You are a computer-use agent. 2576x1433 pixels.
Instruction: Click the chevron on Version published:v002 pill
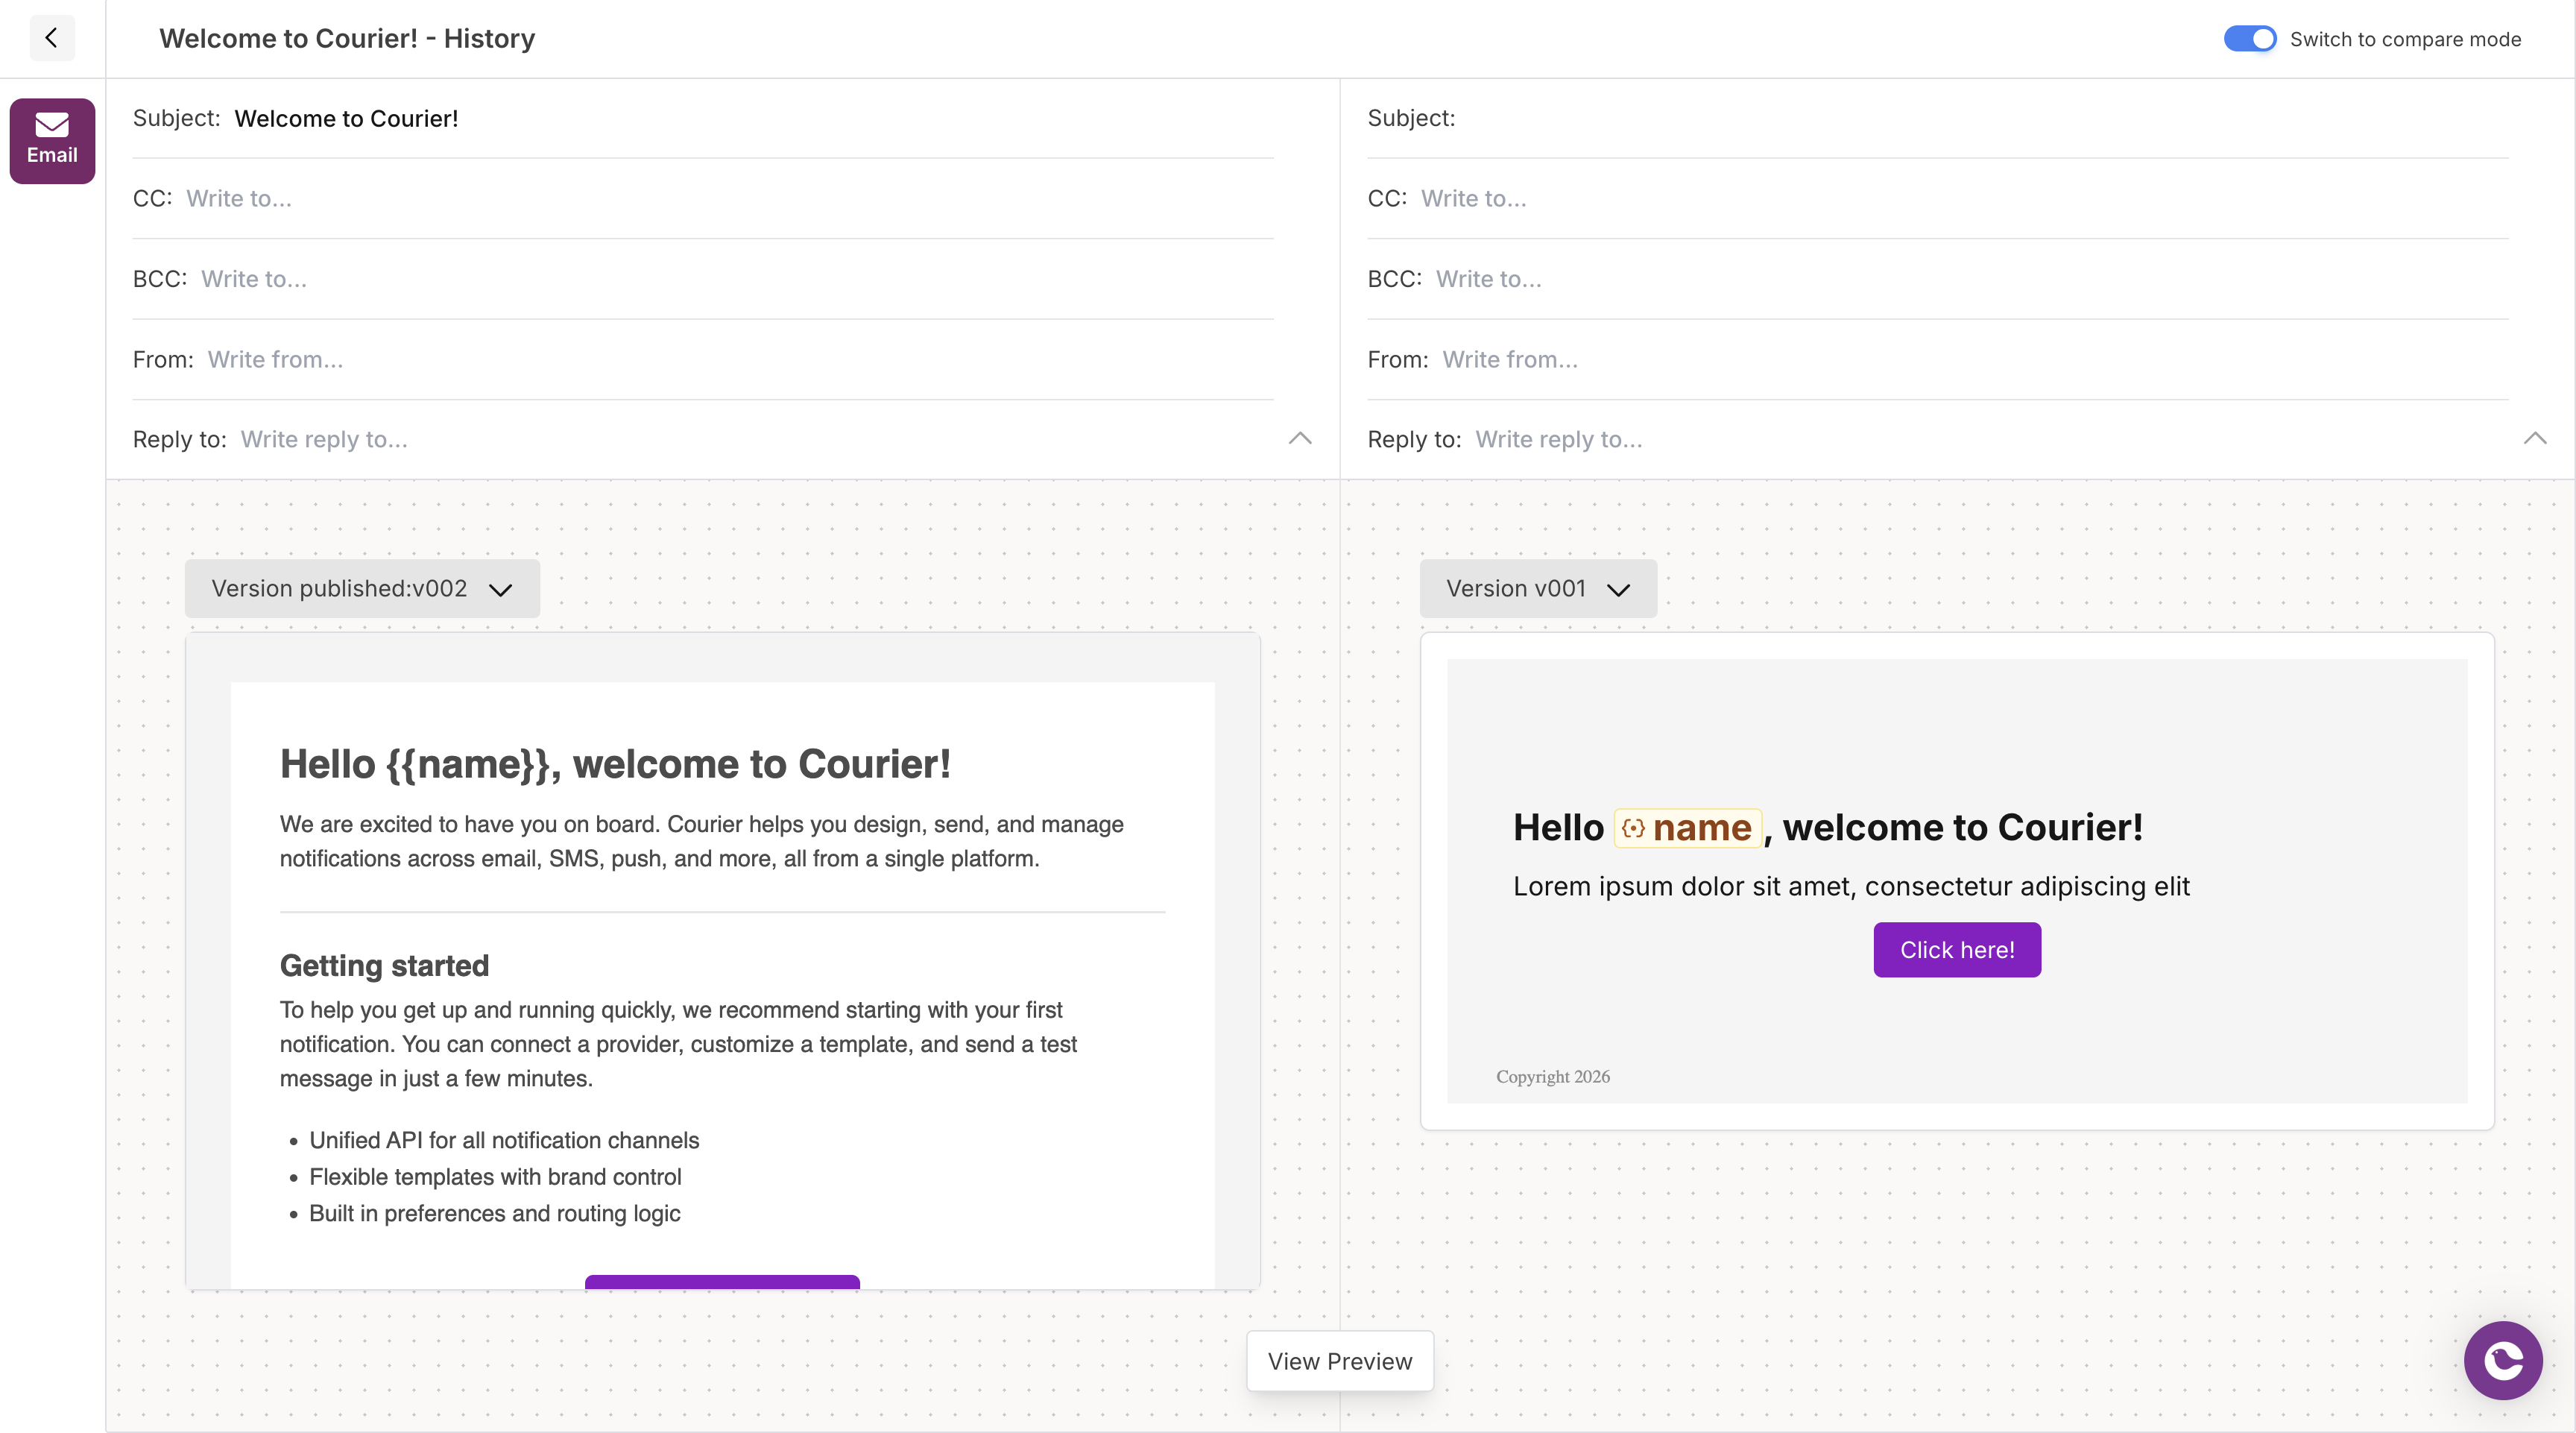[500, 589]
